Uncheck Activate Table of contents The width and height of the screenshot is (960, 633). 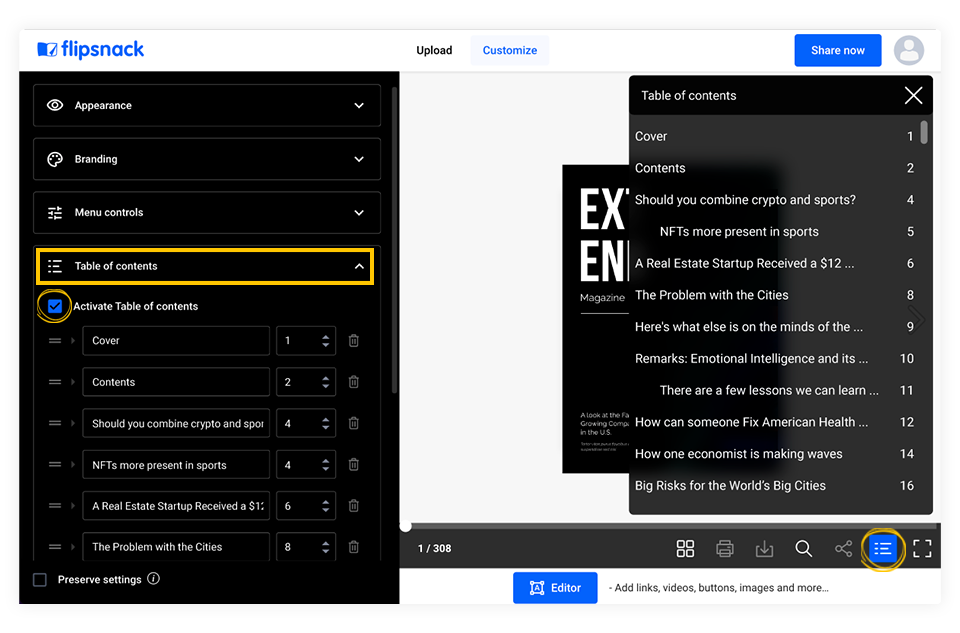[55, 306]
